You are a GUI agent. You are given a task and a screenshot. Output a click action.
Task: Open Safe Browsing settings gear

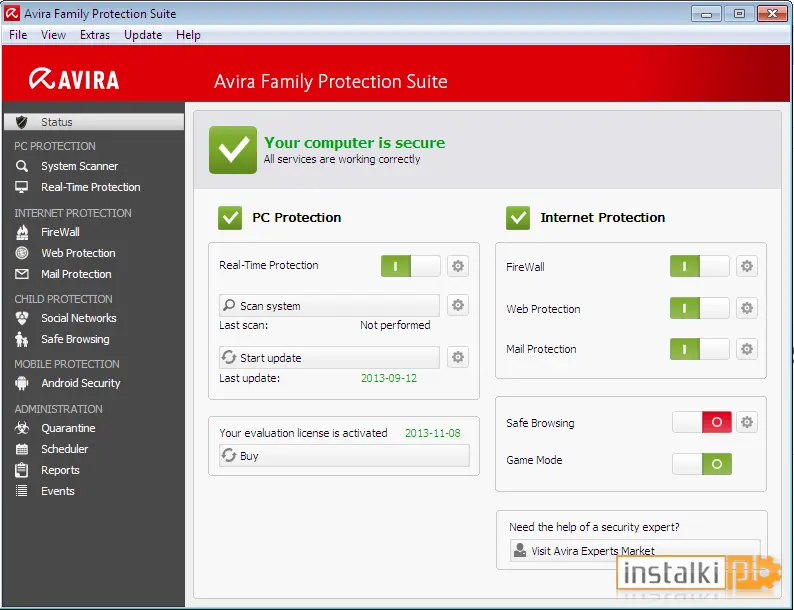(x=747, y=422)
